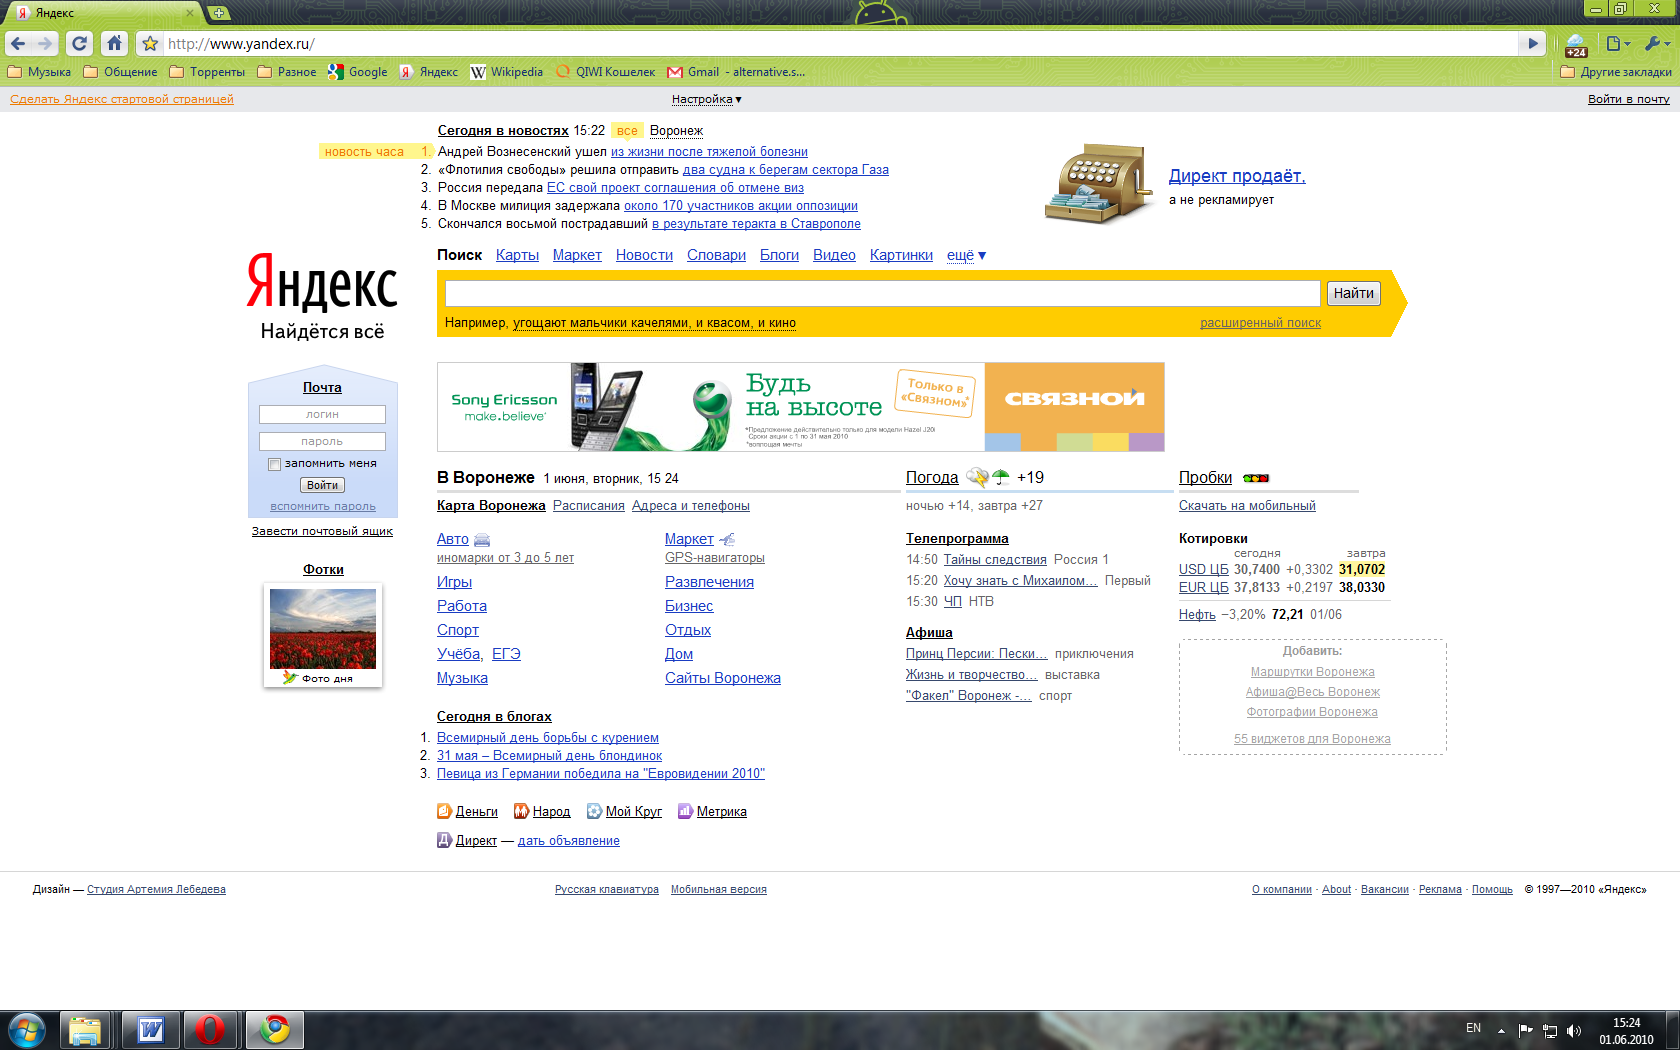Image resolution: width=1680 pixels, height=1050 pixels.
Task: Click Сделать Яндекс стартовой страницей link
Action: (x=122, y=99)
